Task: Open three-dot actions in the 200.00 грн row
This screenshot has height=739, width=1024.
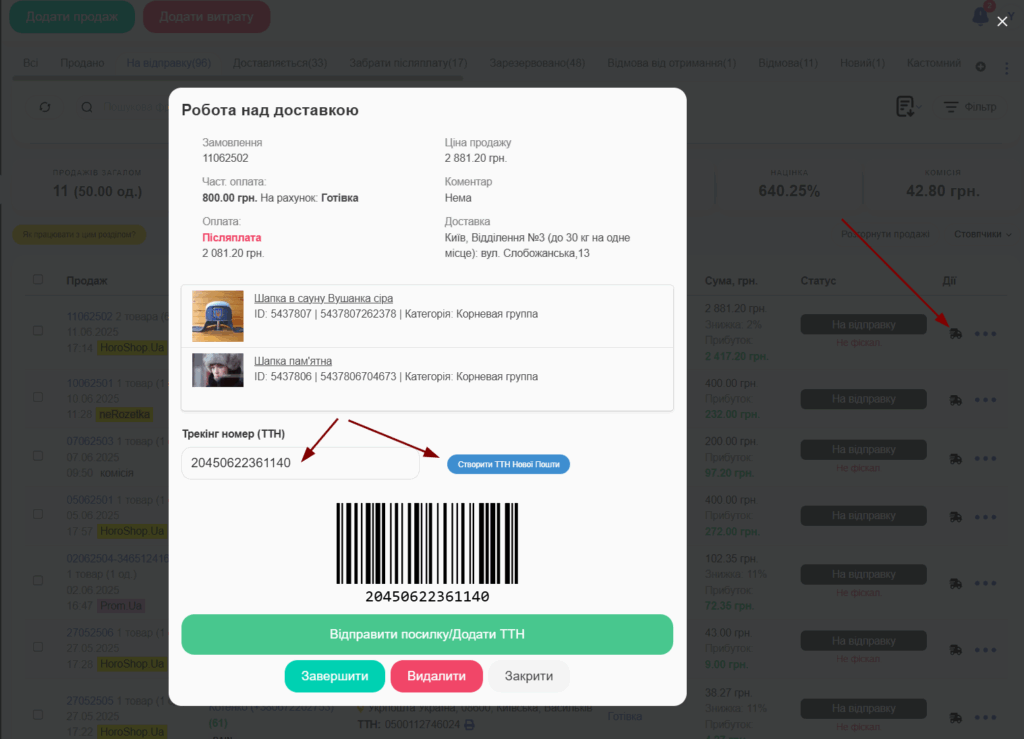Action: coord(985,458)
